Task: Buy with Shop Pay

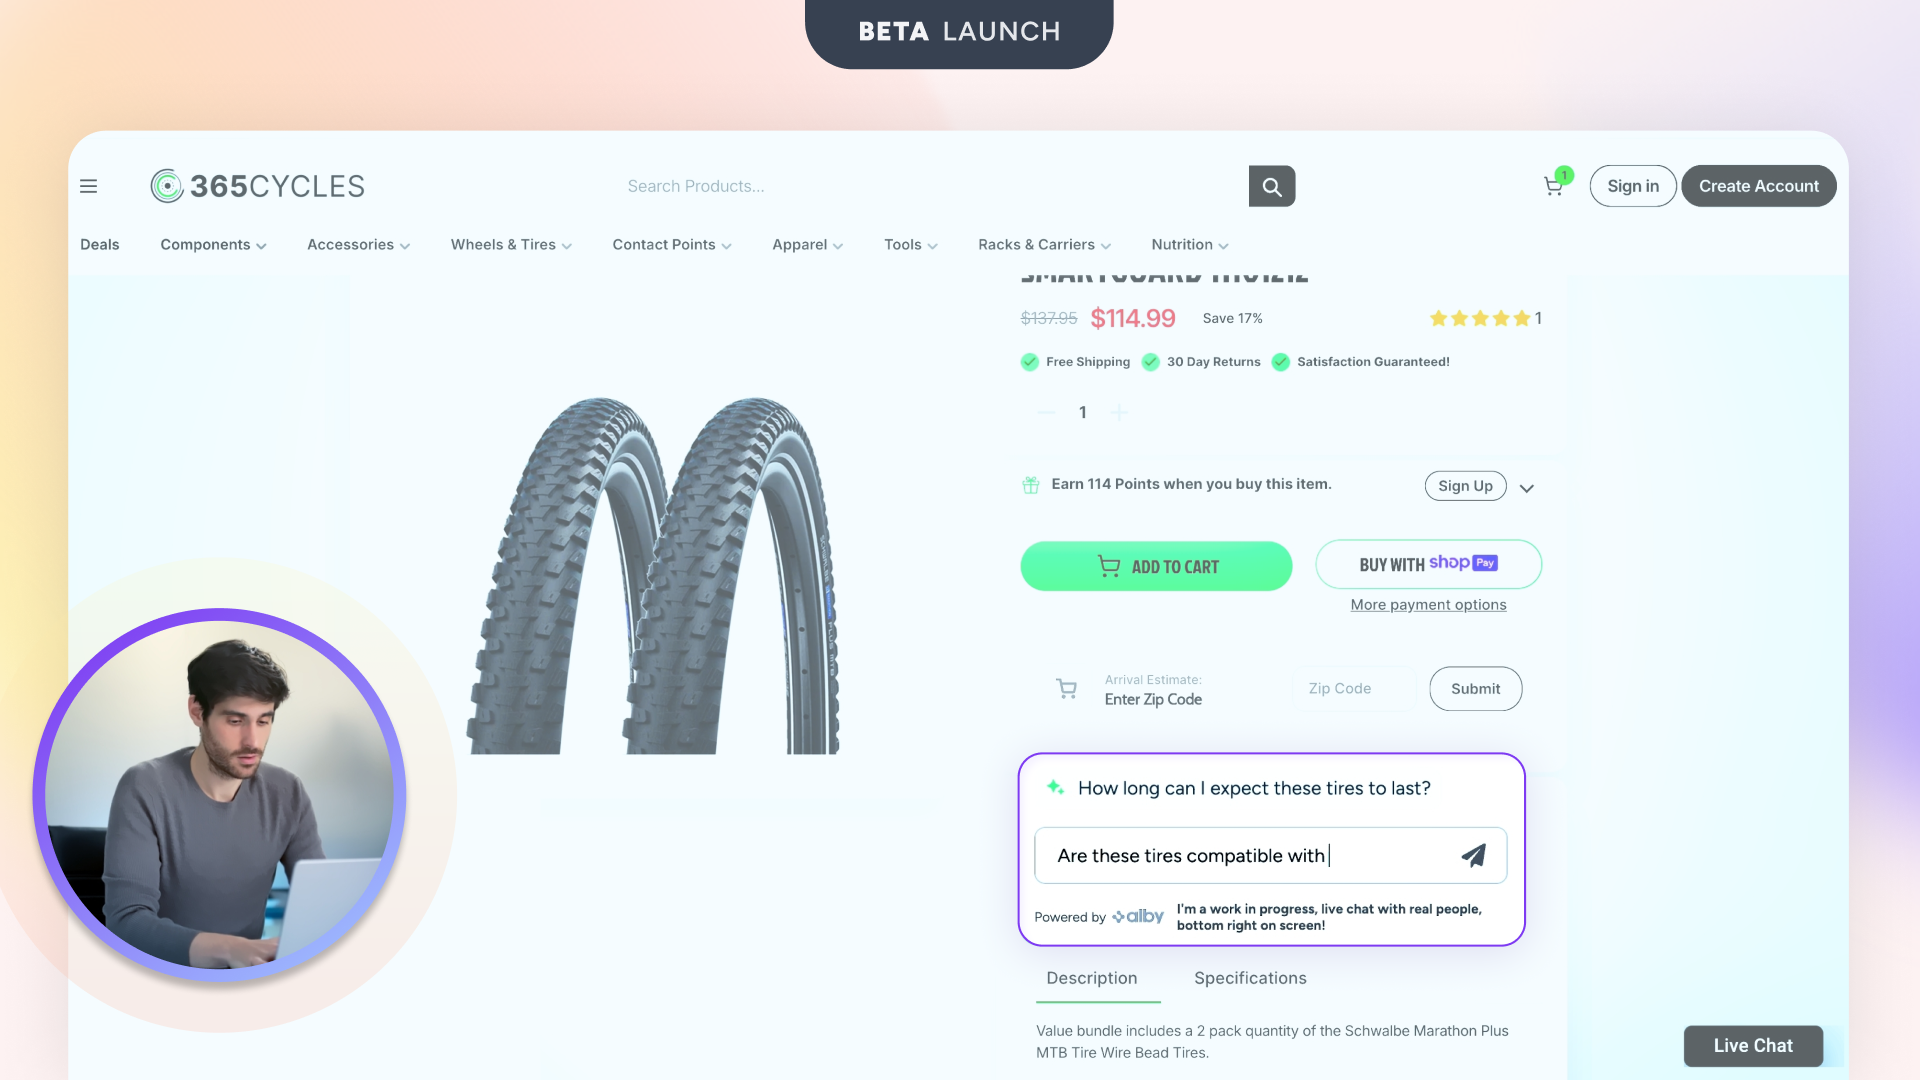Action: click(x=1428, y=564)
